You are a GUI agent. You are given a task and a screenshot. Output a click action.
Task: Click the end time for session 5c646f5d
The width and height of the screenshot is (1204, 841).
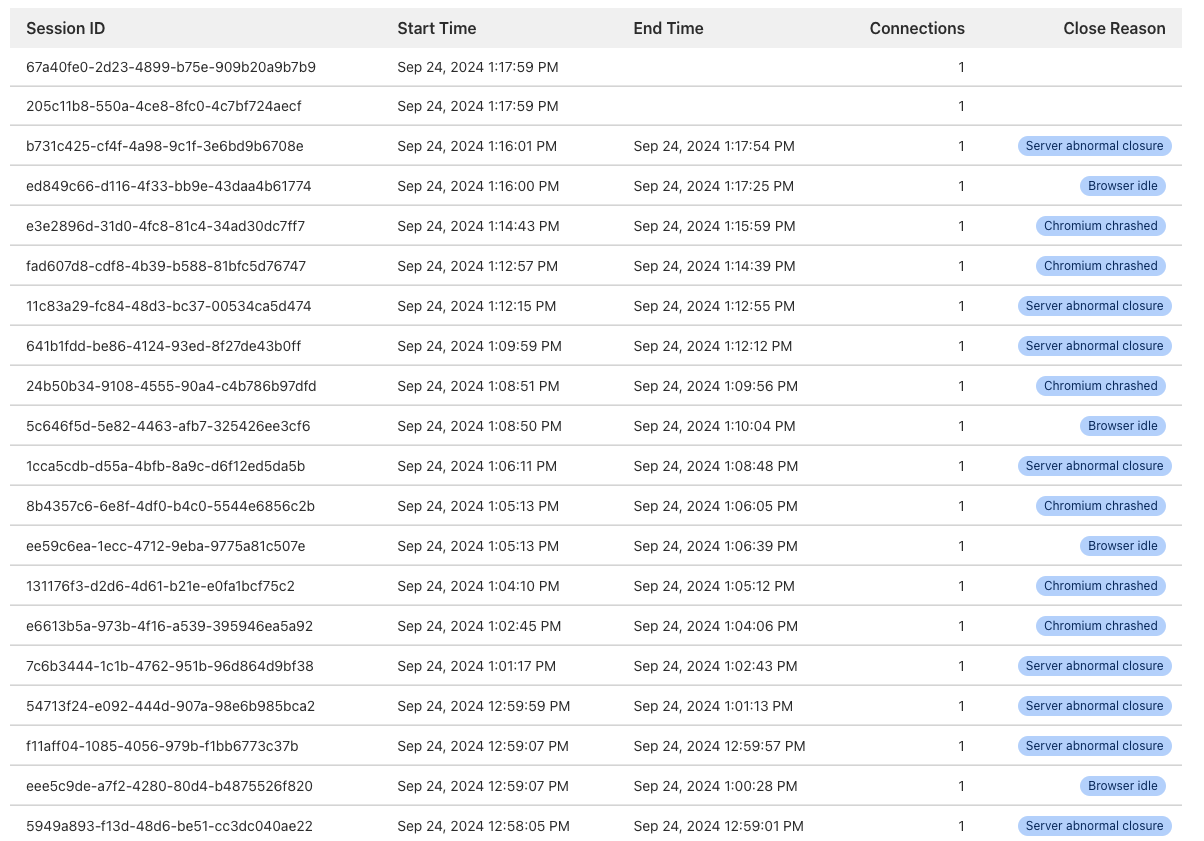715,426
